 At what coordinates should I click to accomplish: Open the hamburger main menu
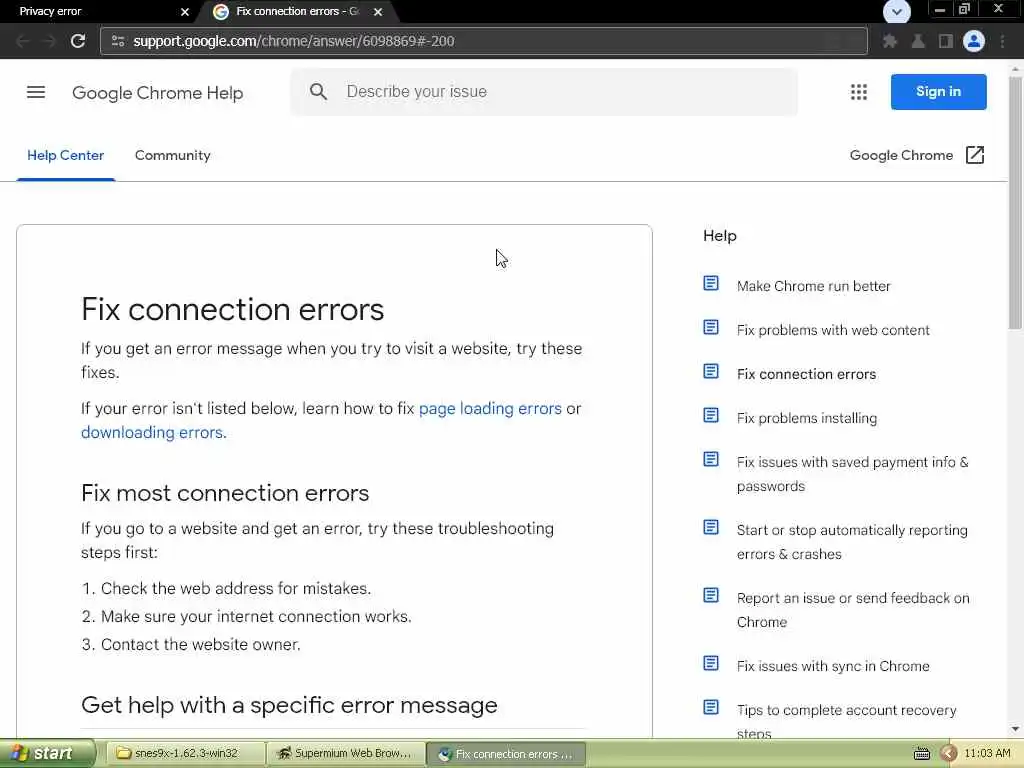pos(36,92)
